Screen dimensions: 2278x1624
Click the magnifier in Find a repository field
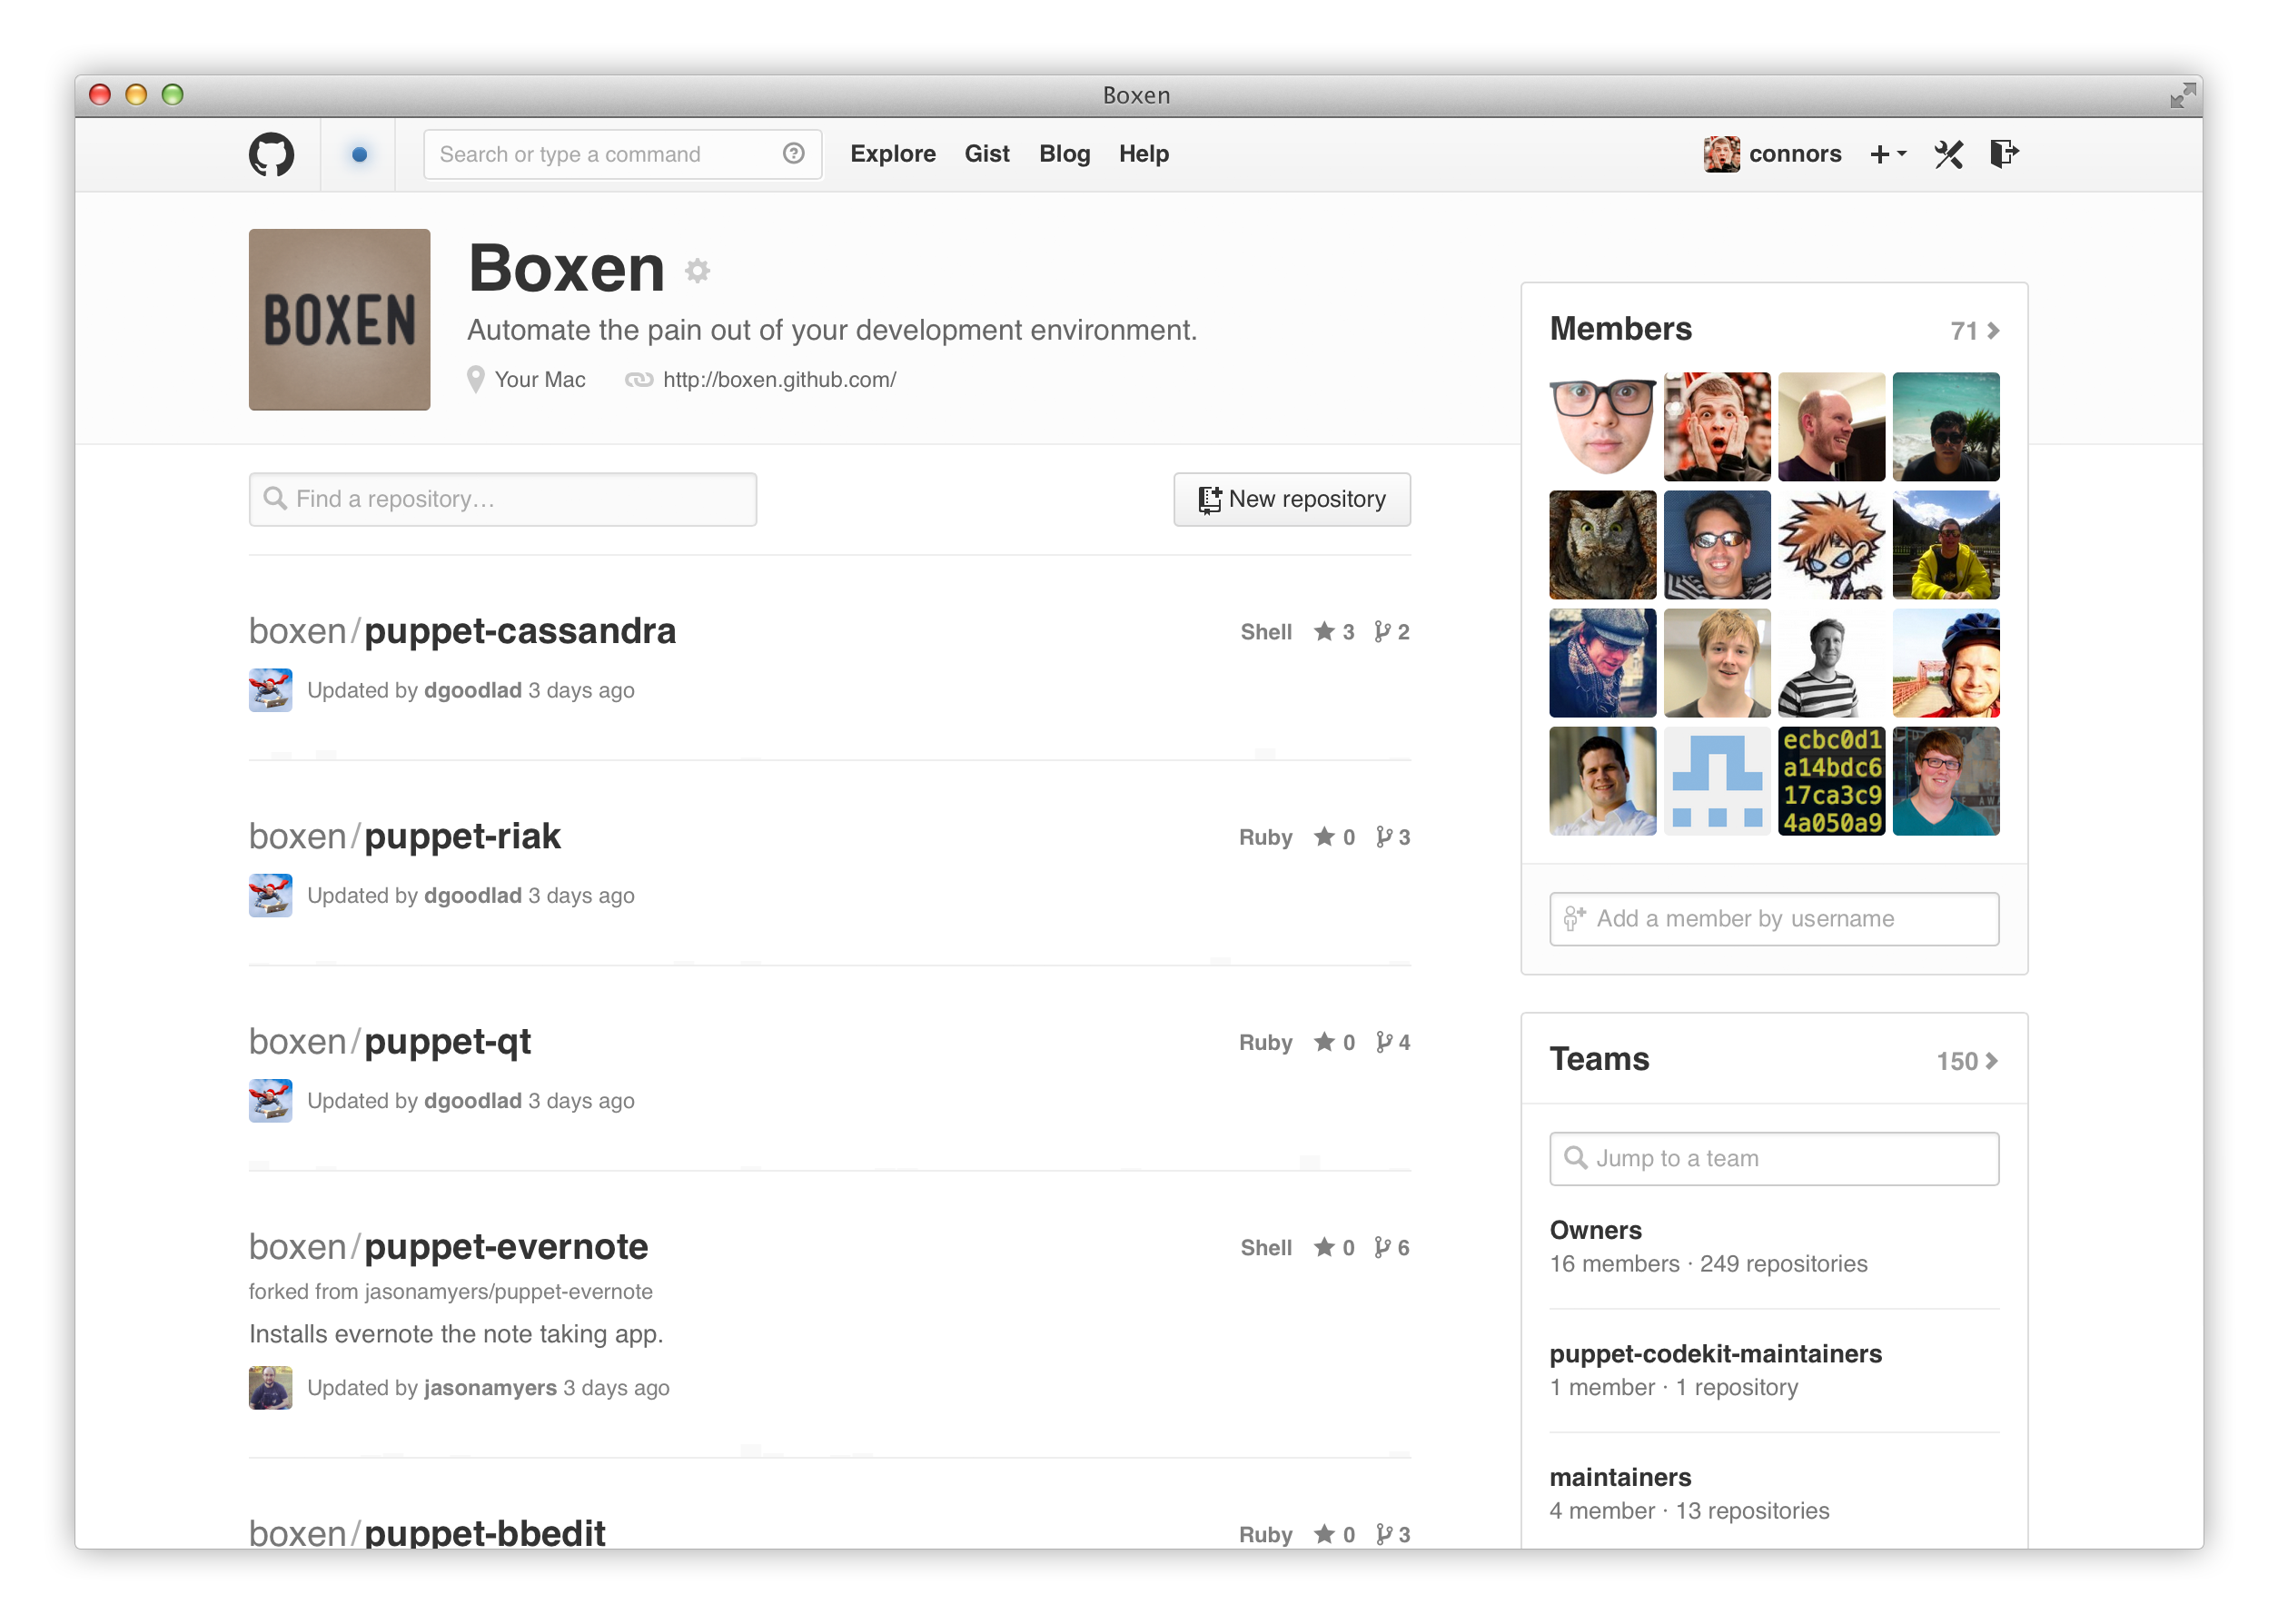[276, 498]
